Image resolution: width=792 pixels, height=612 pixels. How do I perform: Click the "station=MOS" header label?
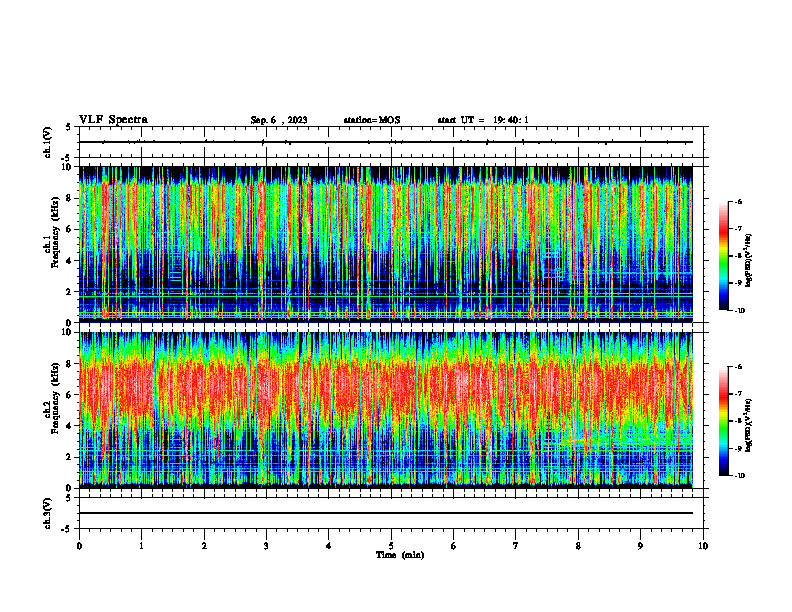(x=372, y=120)
